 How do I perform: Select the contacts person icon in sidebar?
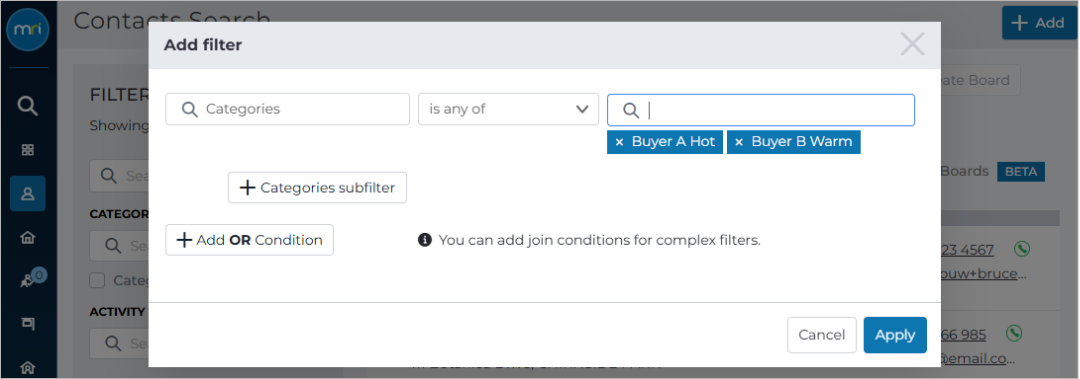click(28, 194)
